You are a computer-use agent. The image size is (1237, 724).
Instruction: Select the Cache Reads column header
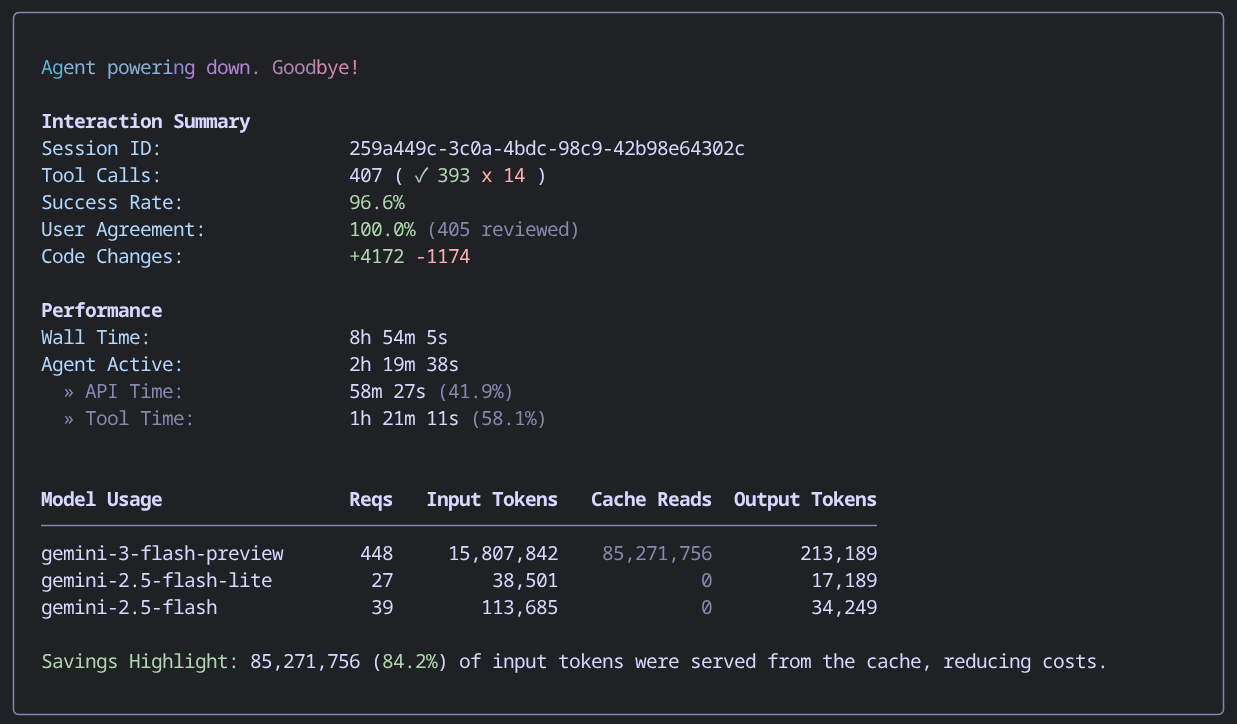(x=651, y=499)
